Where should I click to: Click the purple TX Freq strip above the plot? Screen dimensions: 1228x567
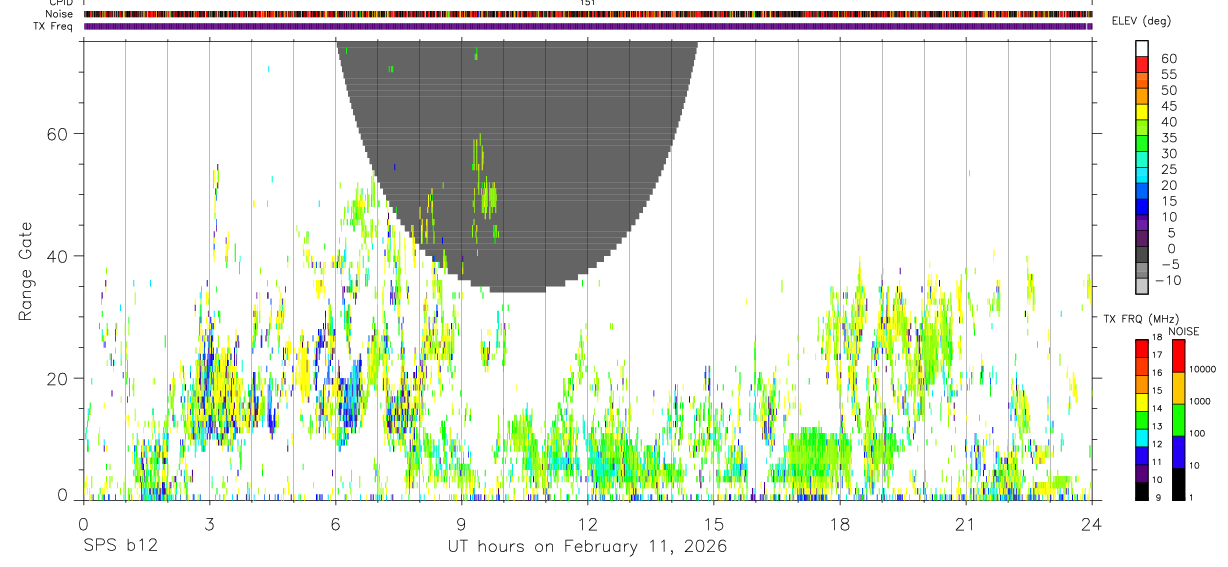pyautogui.click(x=588, y=26)
